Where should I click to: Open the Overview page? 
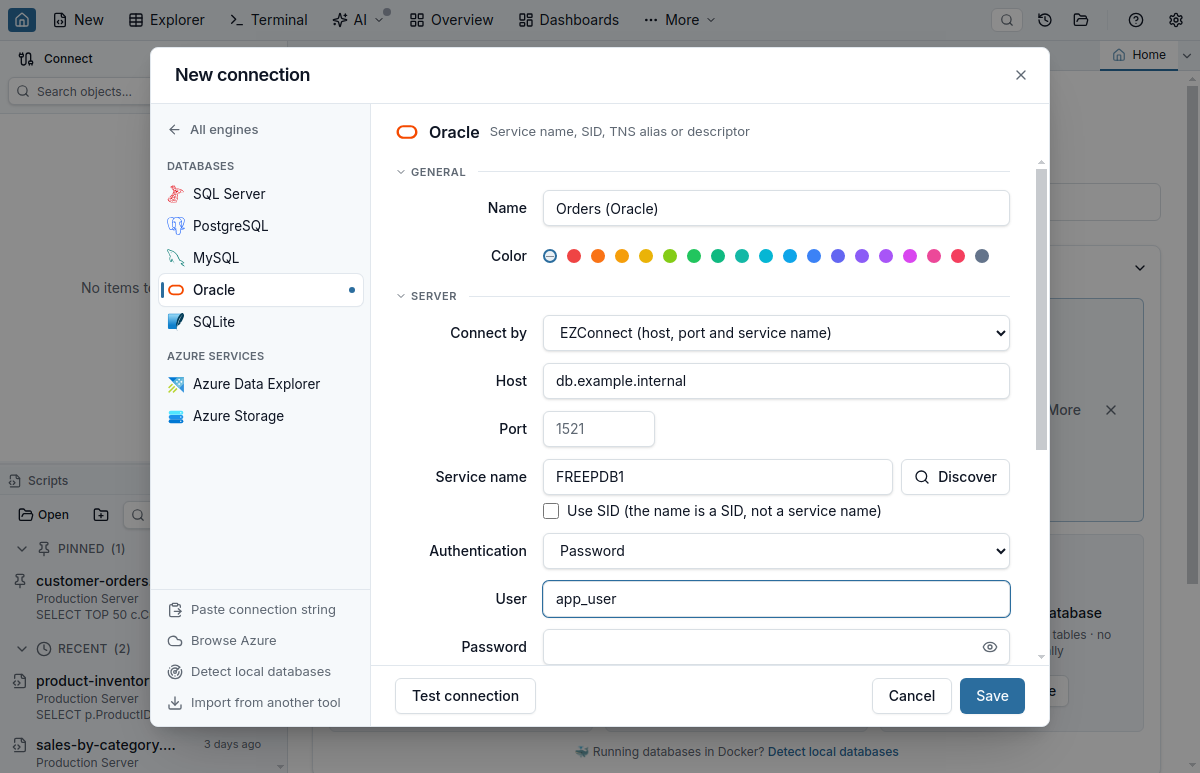tap(451, 20)
